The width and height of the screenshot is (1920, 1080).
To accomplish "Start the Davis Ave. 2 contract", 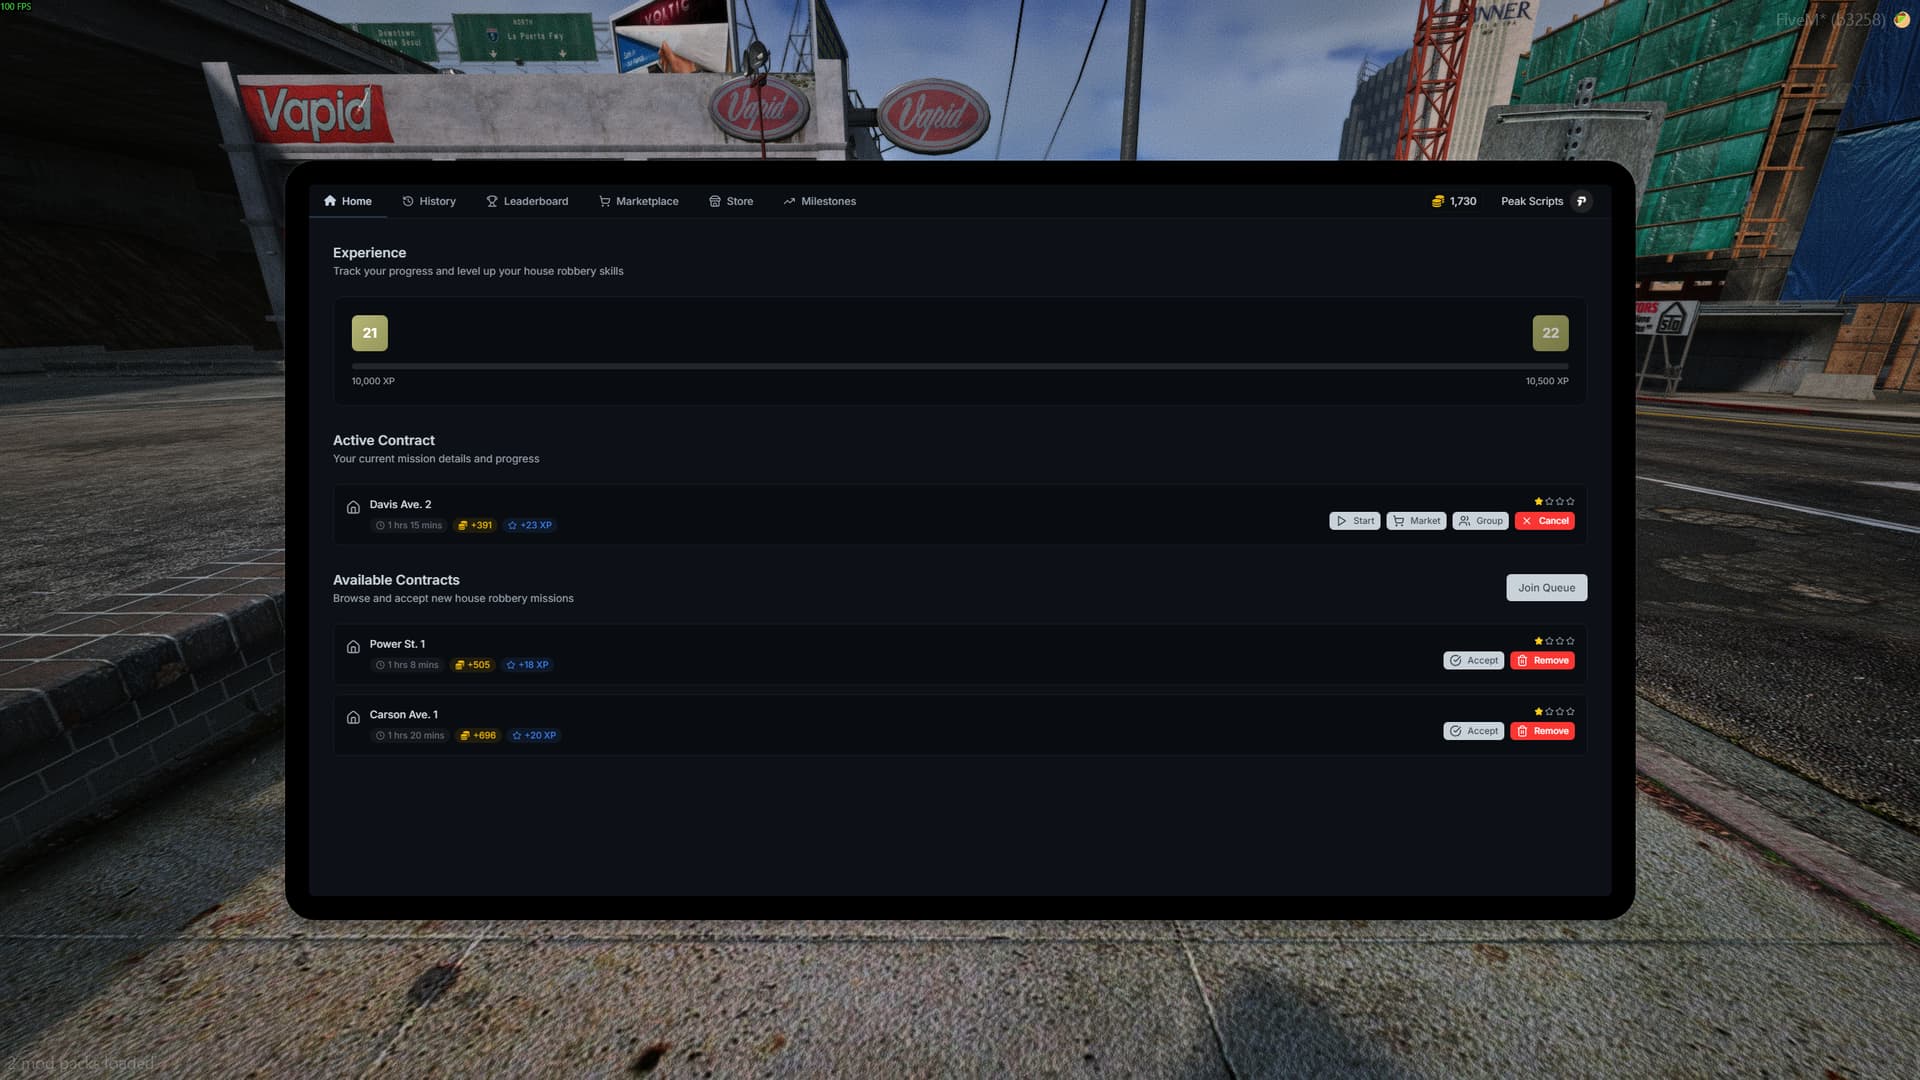I will click(1355, 521).
